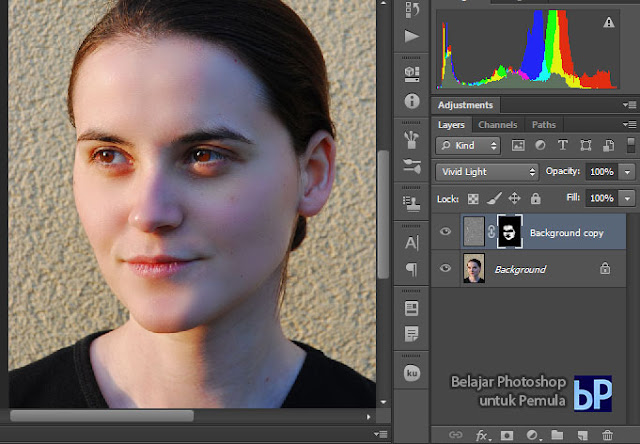Open the 3D panel cube icon

(412, 74)
